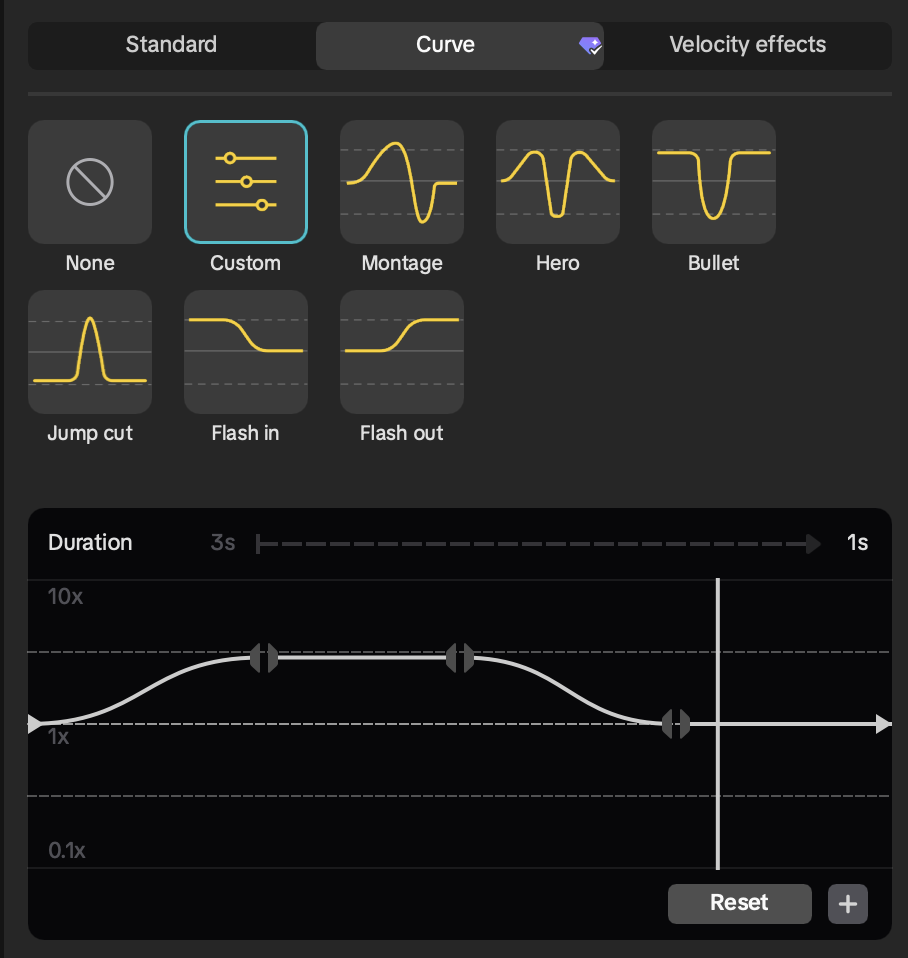Select the third control point at 1x
This screenshot has height=958, width=908.
pyautogui.click(x=676, y=724)
